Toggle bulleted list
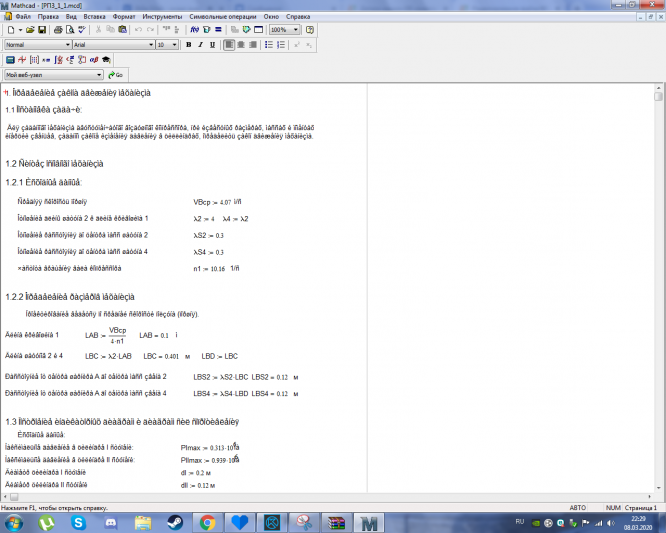The width and height of the screenshot is (666, 533). pos(269,45)
